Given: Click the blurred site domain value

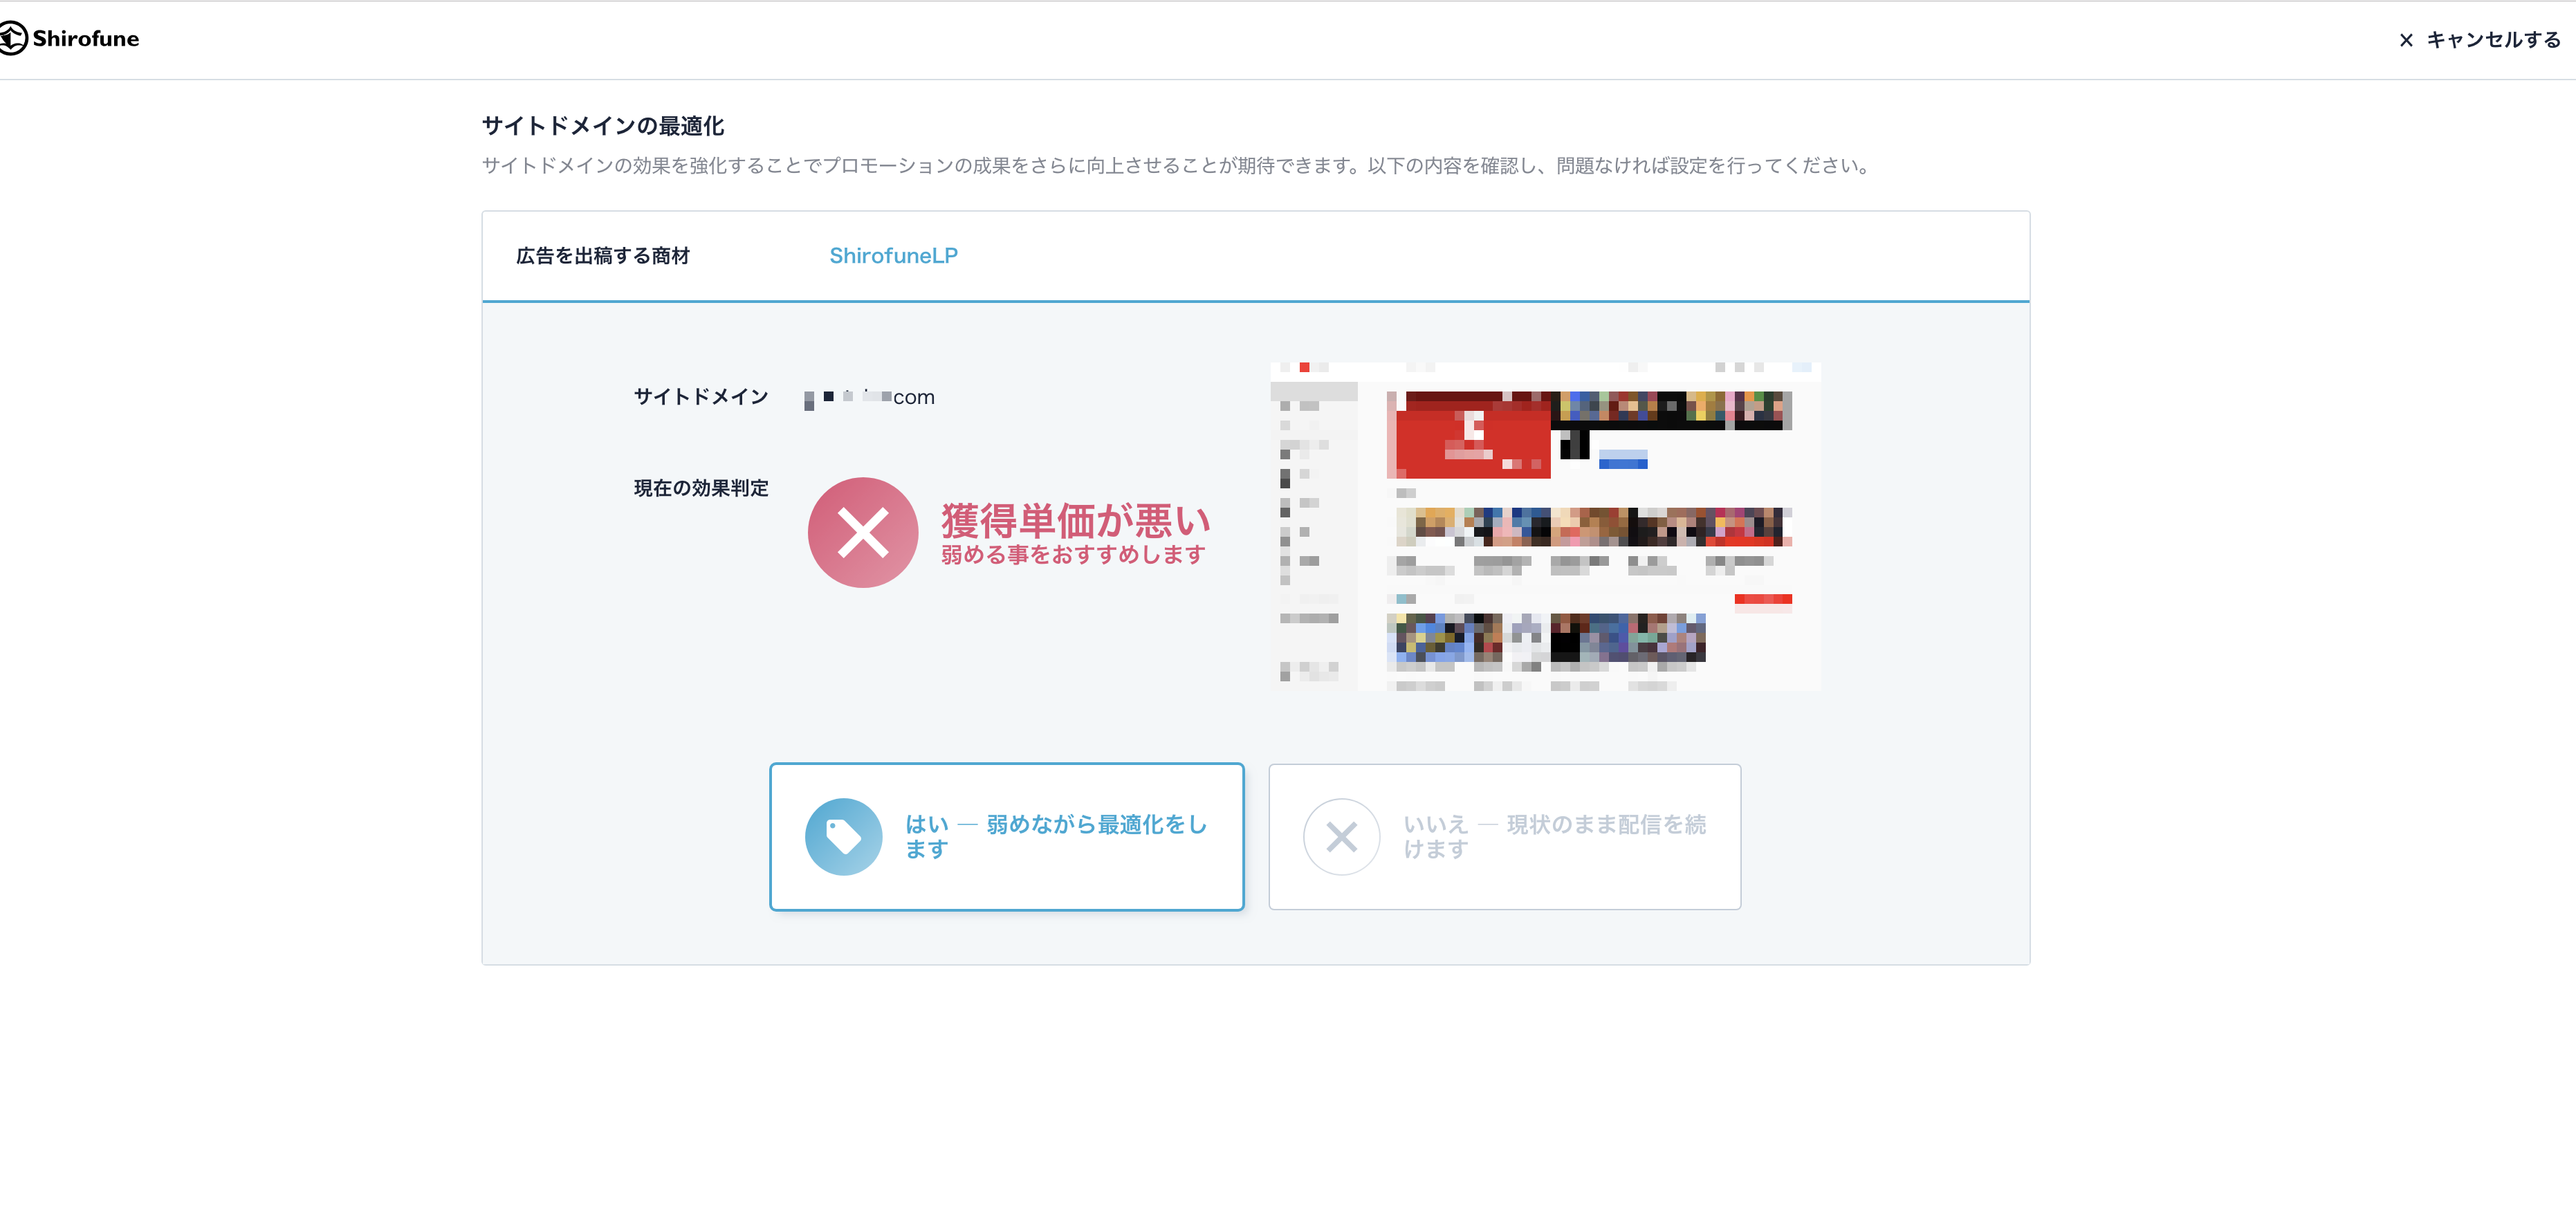Looking at the screenshot, I should coord(869,398).
